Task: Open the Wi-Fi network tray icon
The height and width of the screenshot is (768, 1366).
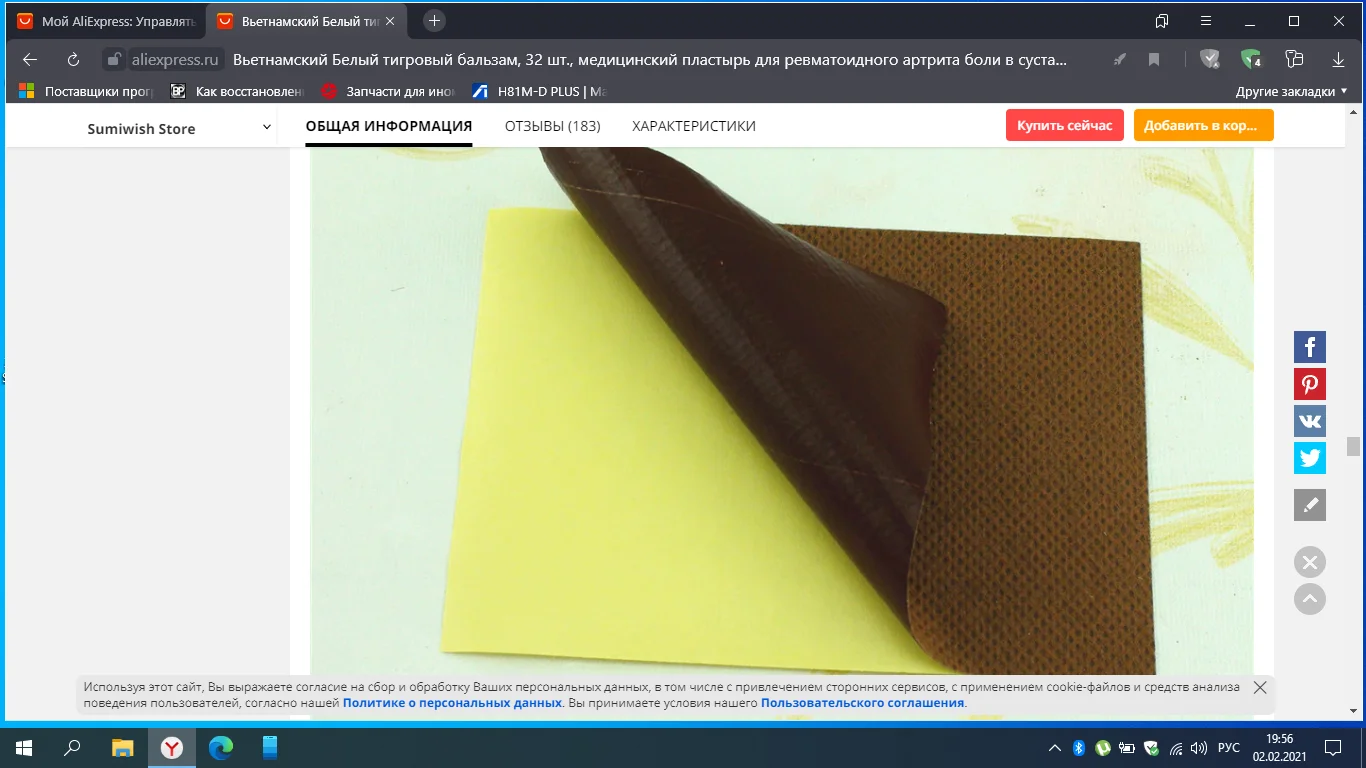Action: click(1176, 748)
